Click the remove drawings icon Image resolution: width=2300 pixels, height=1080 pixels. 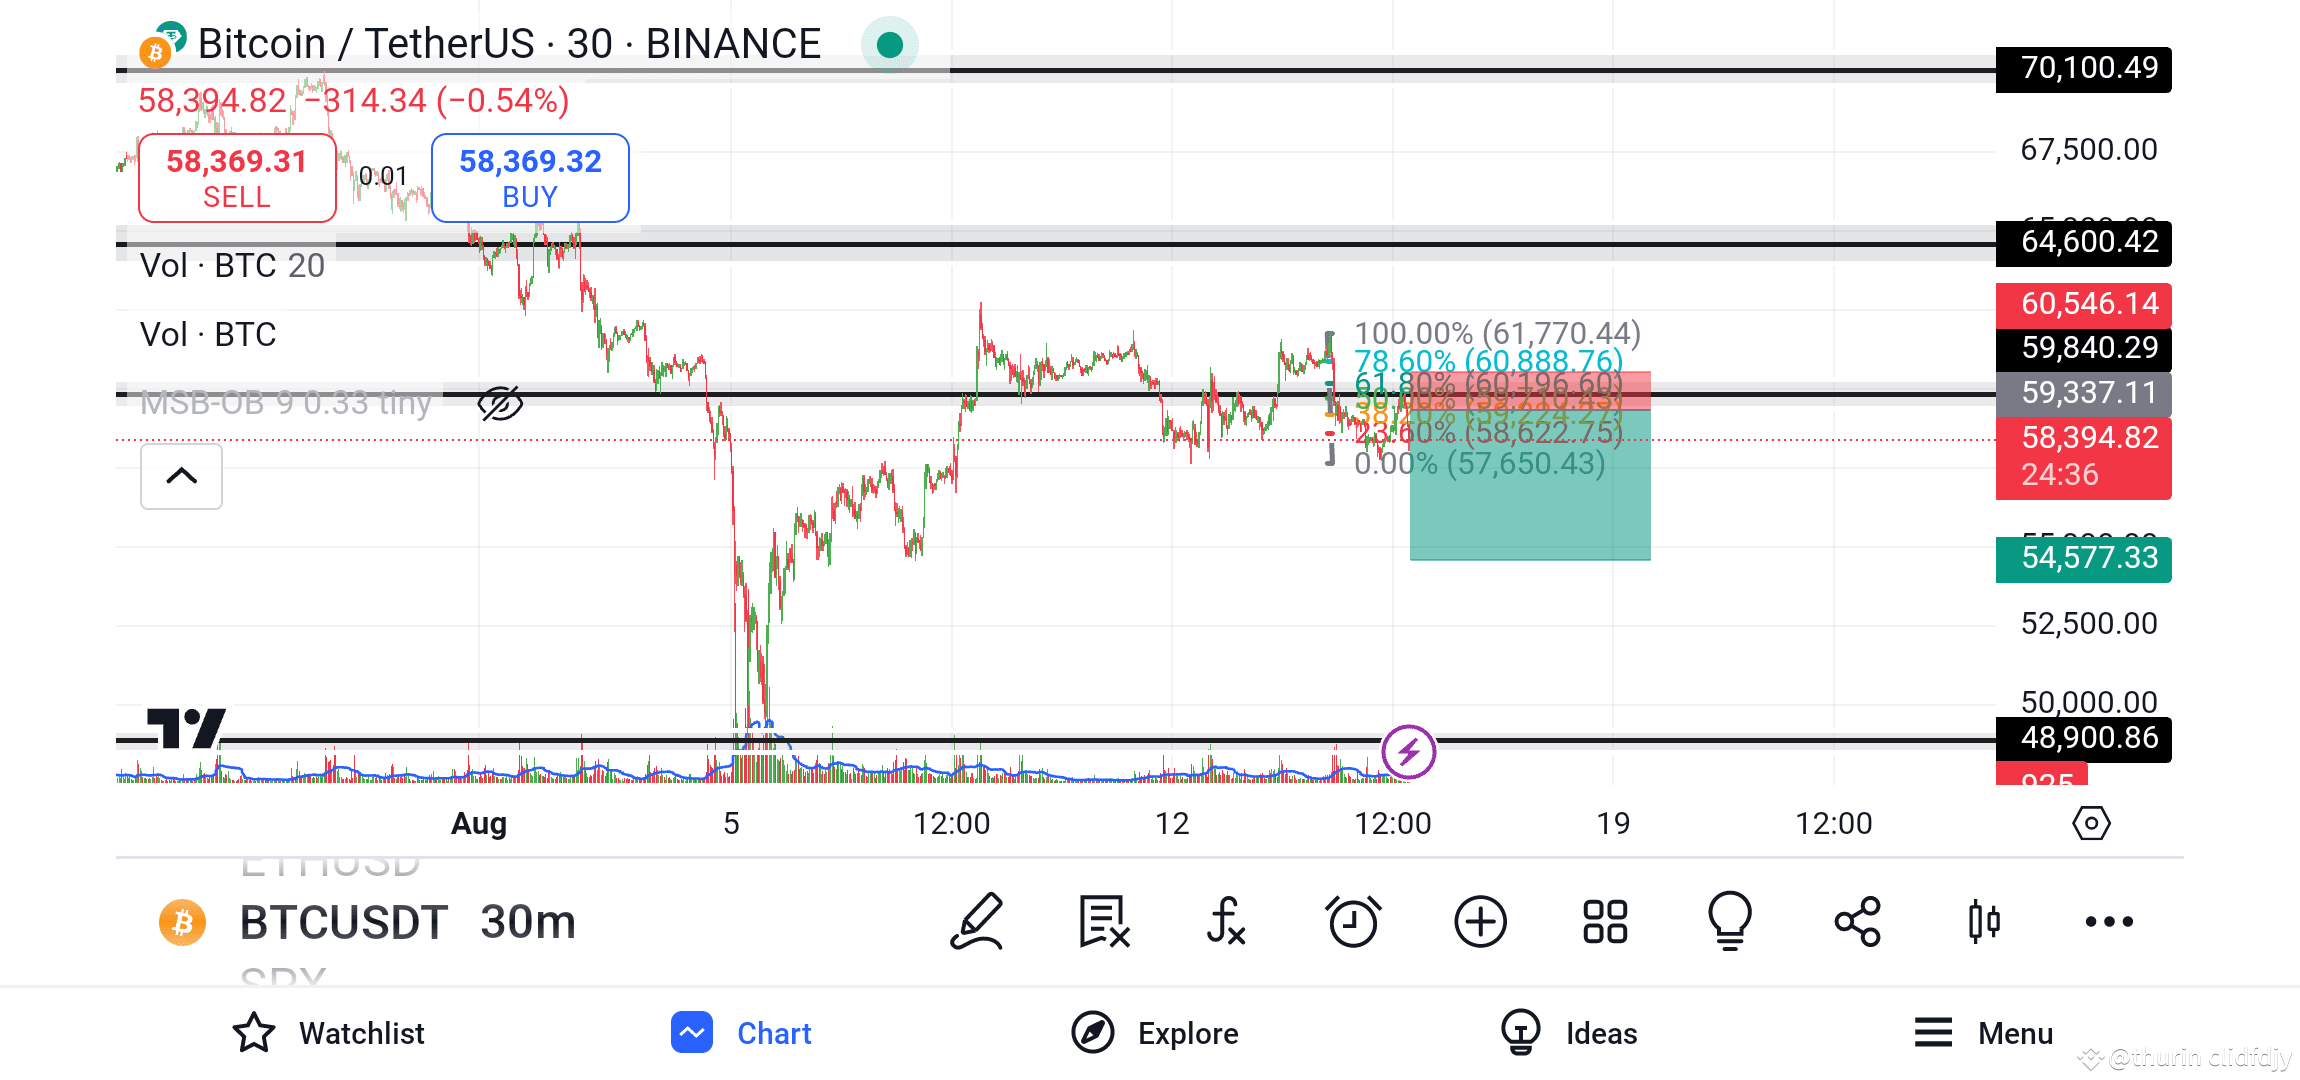[x=1103, y=921]
